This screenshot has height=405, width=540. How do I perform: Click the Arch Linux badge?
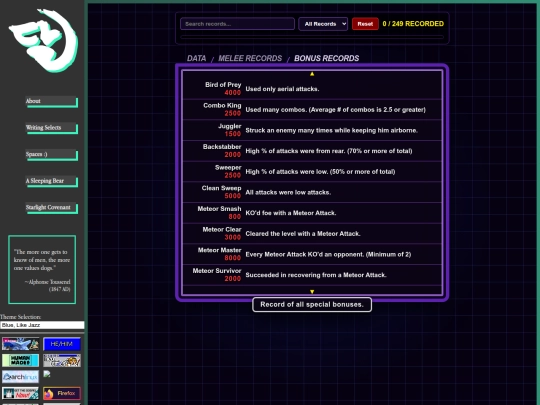tap(20, 377)
